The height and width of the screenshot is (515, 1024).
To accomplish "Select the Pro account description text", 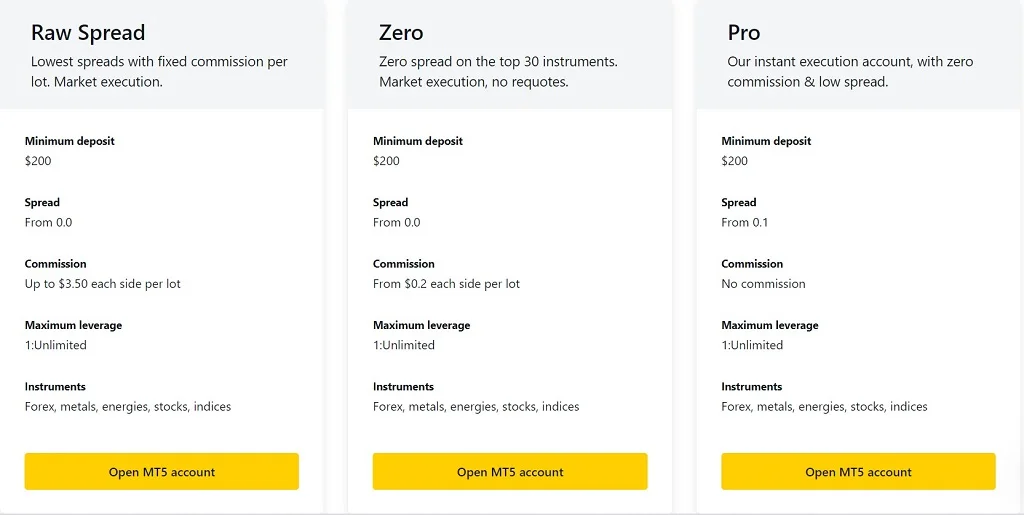I will coord(850,72).
